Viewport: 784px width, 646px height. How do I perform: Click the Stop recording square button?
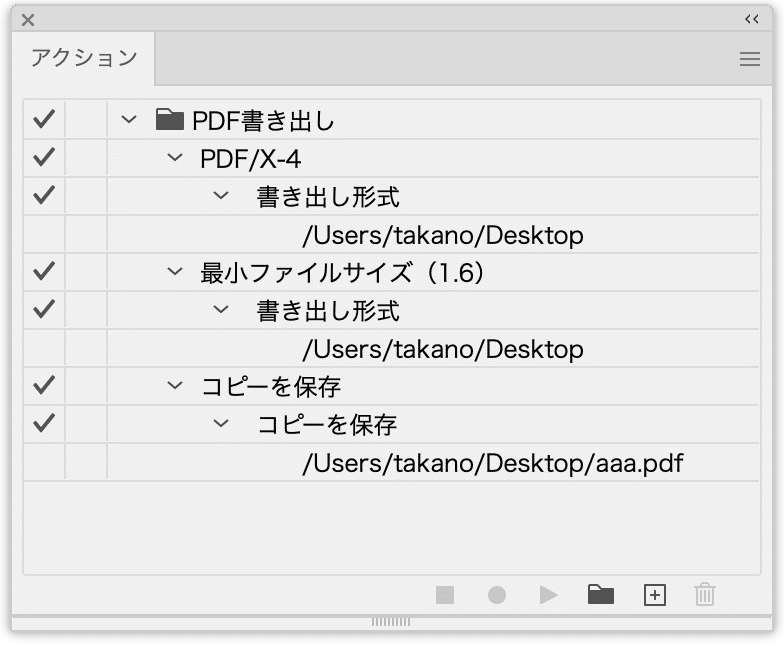[x=445, y=595]
